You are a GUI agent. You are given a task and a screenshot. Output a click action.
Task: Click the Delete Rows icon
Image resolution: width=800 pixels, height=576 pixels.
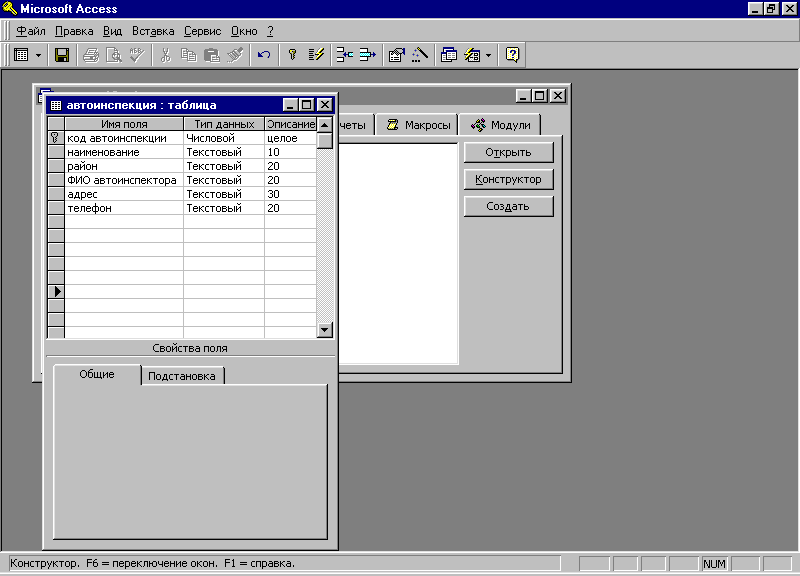pos(367,55)
